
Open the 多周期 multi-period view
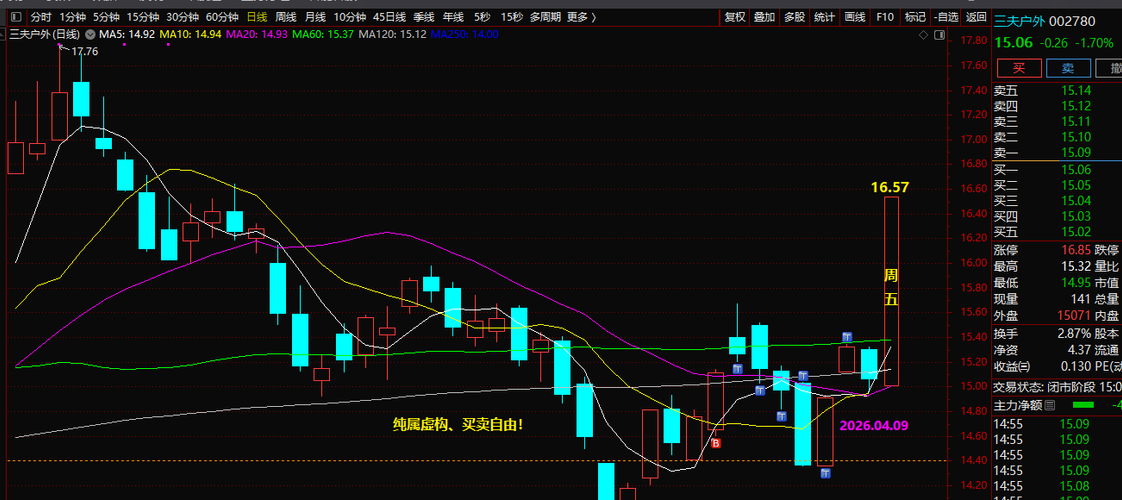(545, 17)
